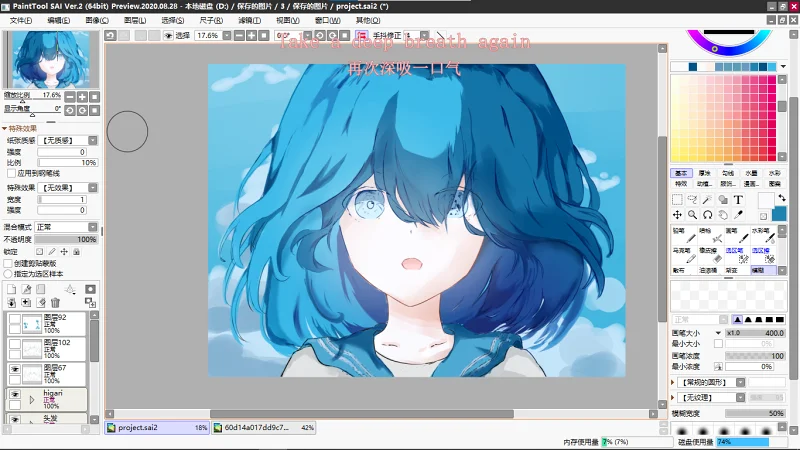Viewport: 800px width, 450px height.
Task: Select the 喷枪 airbrush tool
Action: click(711, 235)
